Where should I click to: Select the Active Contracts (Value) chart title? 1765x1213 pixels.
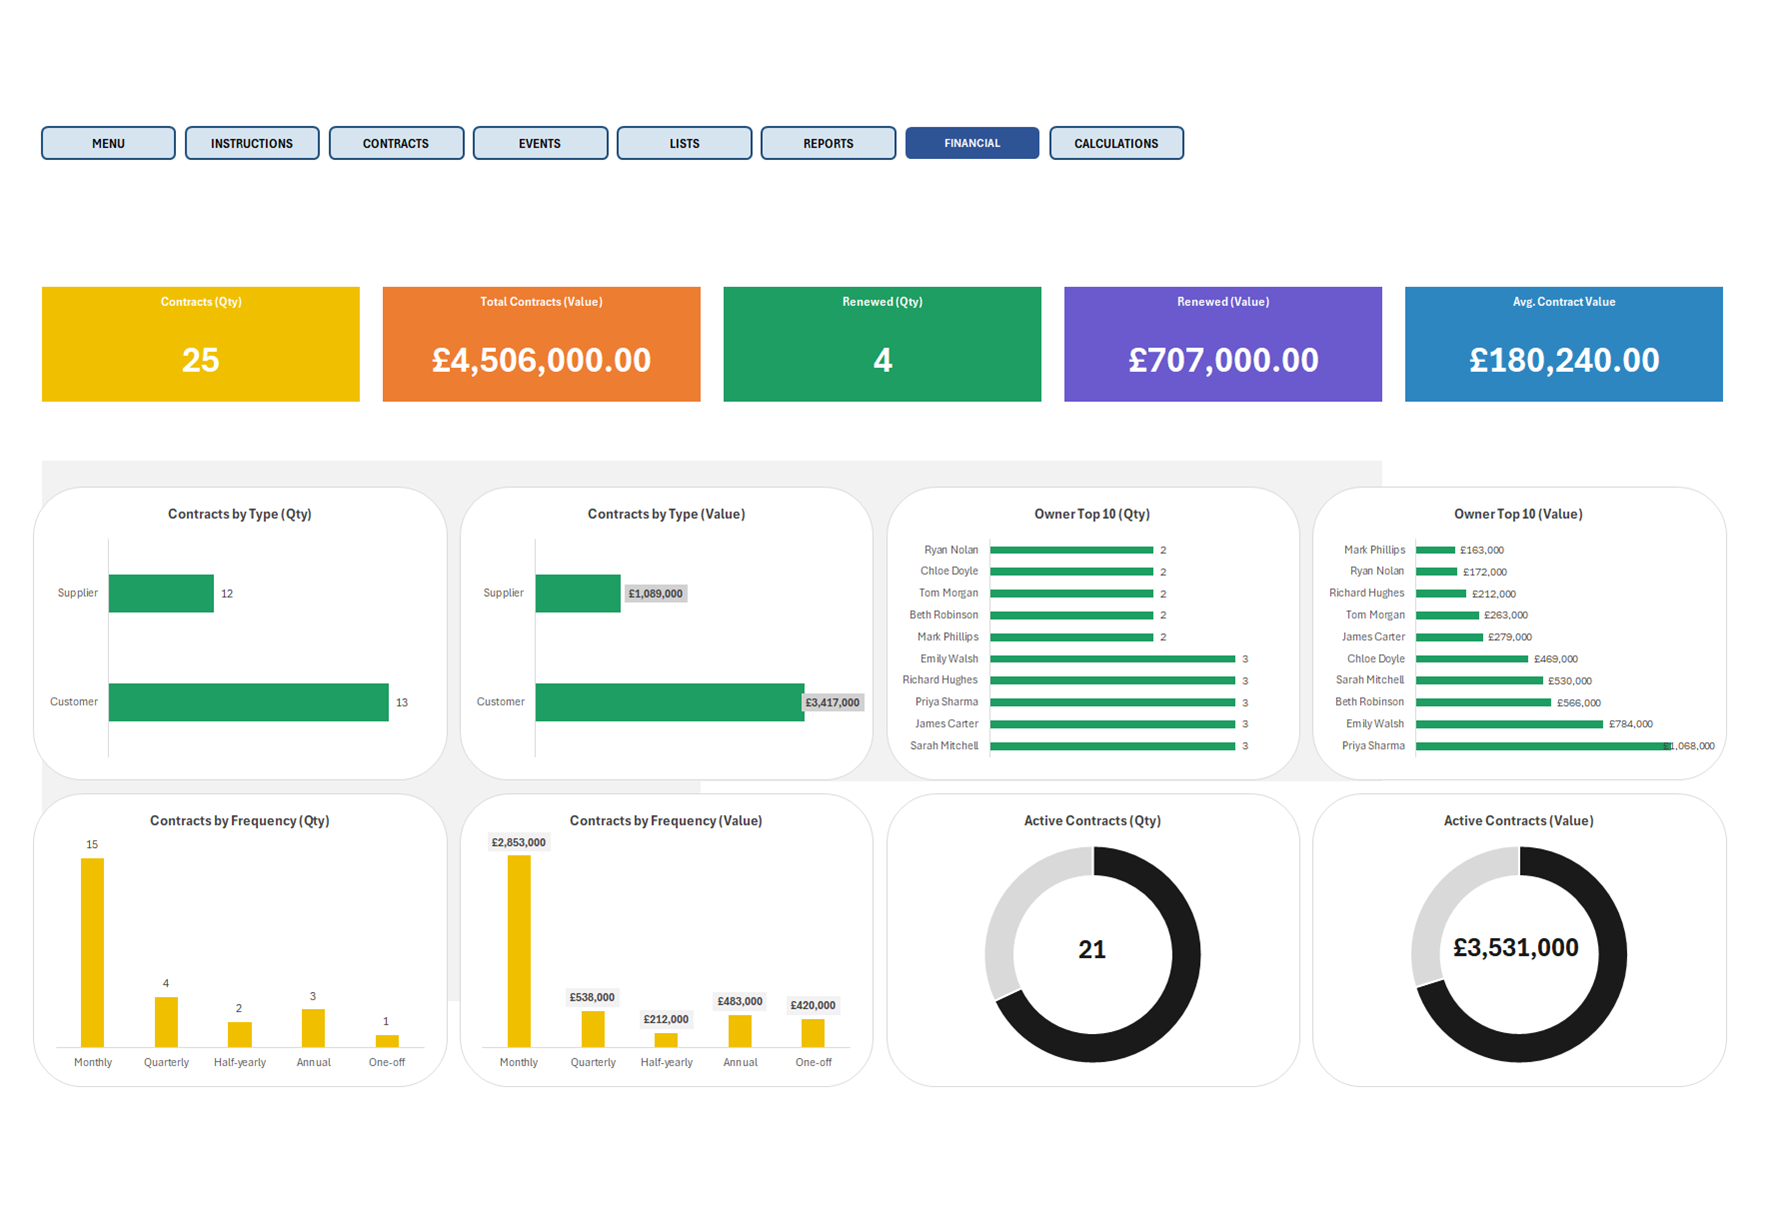point(1518,821)
